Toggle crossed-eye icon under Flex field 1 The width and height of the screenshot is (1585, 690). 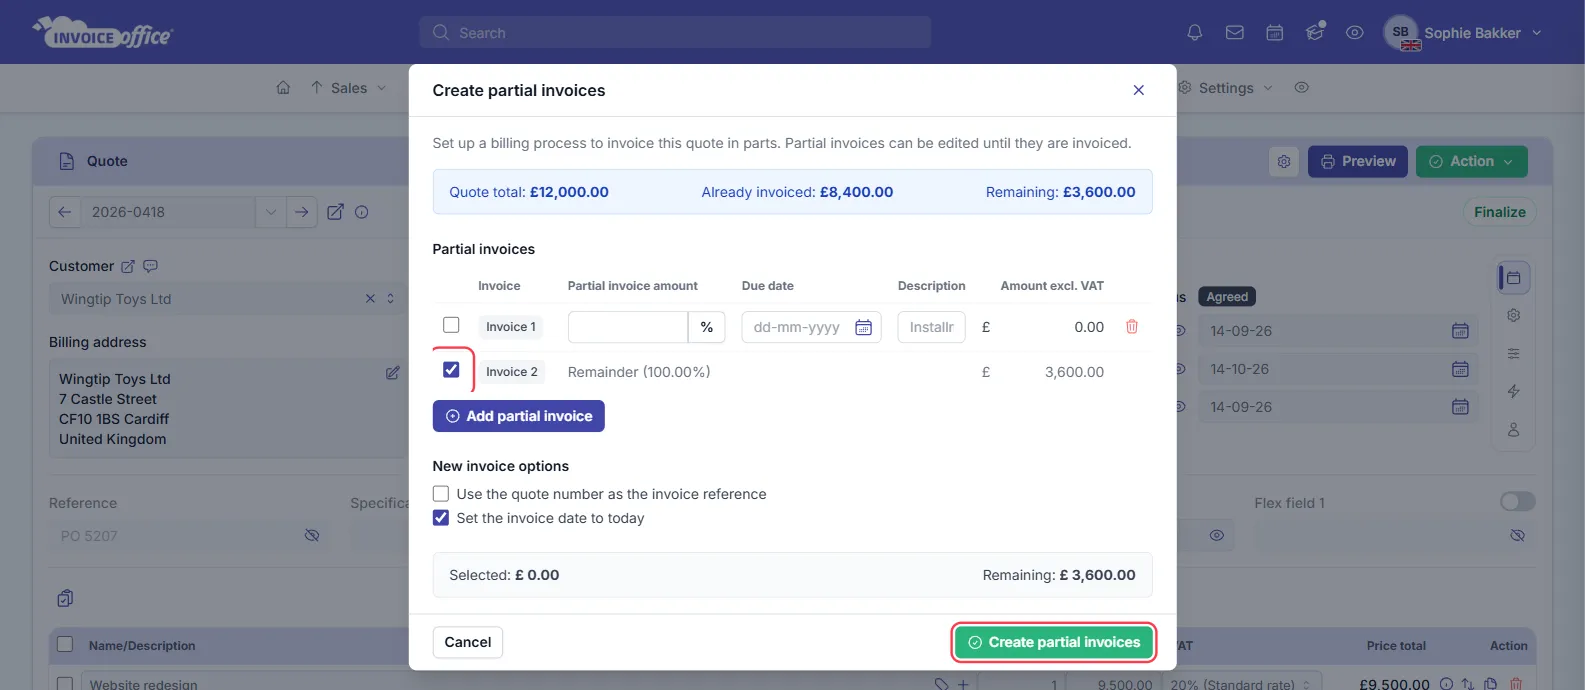(x=1517, y=536)
